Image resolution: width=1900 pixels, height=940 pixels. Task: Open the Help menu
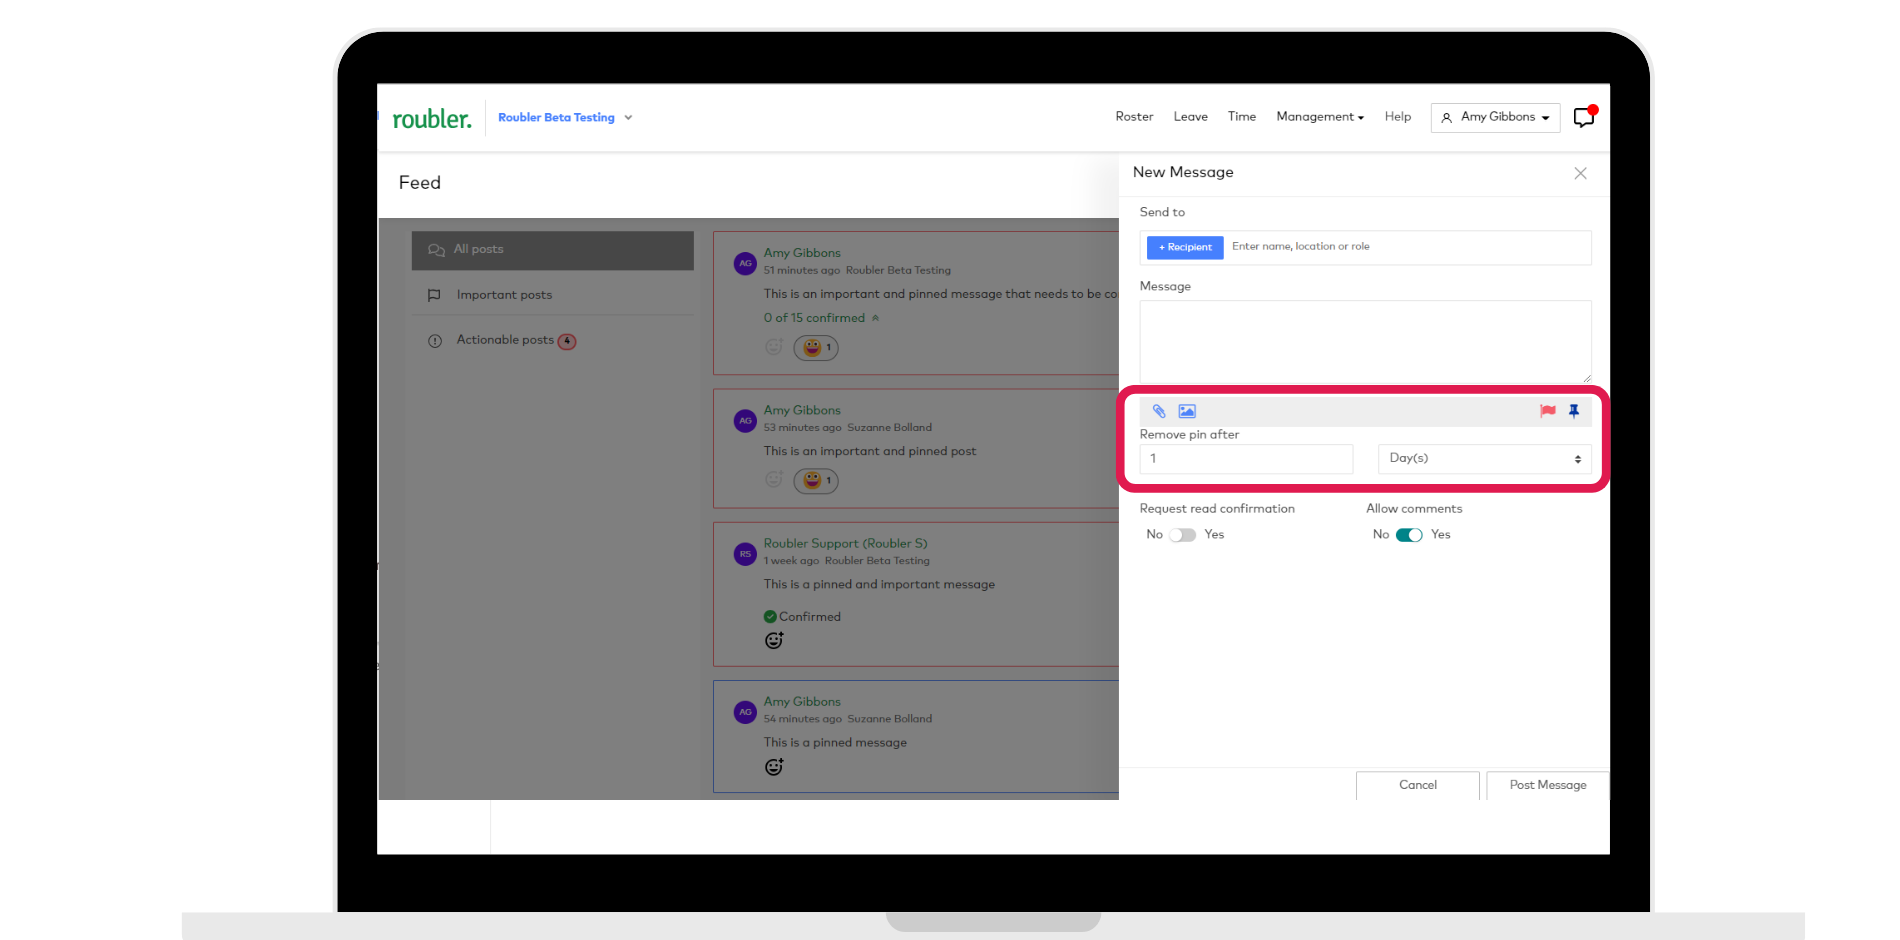coord(1398,117)
